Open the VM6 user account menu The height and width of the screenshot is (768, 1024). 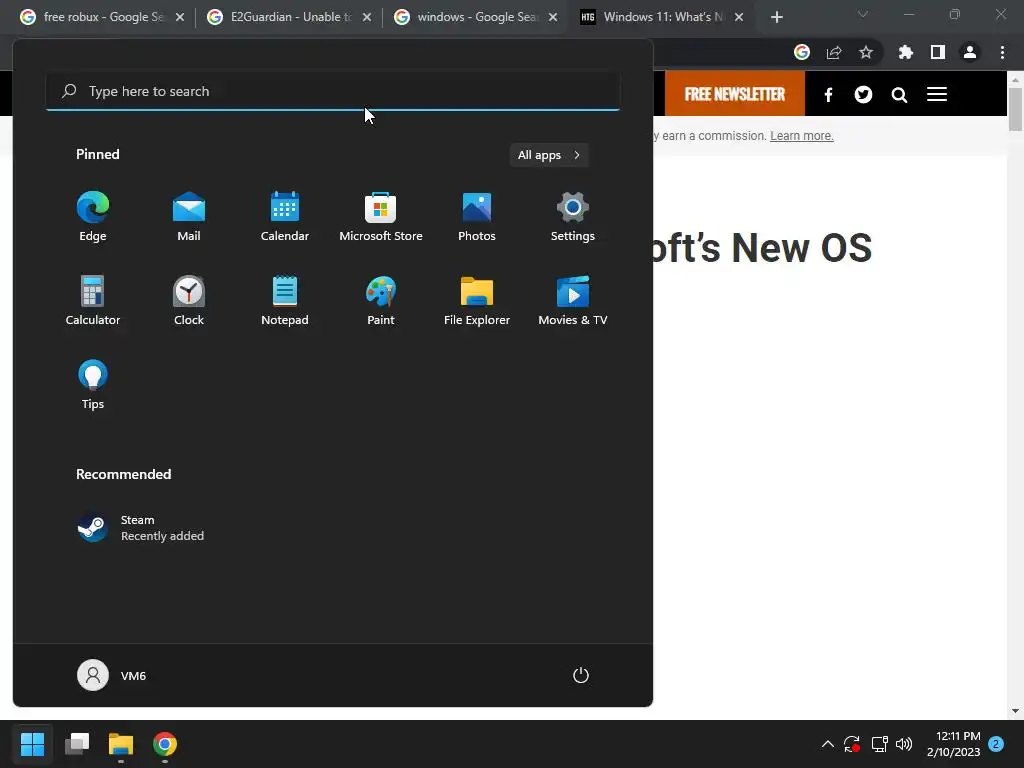point(112,675)
